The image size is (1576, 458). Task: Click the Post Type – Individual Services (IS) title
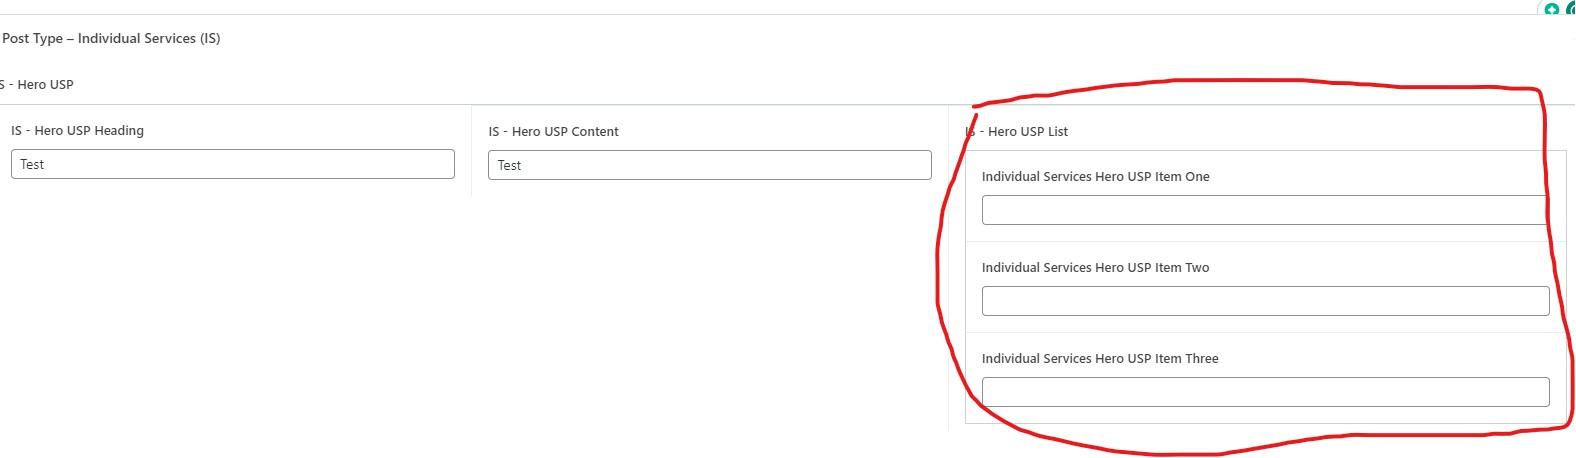111,38
